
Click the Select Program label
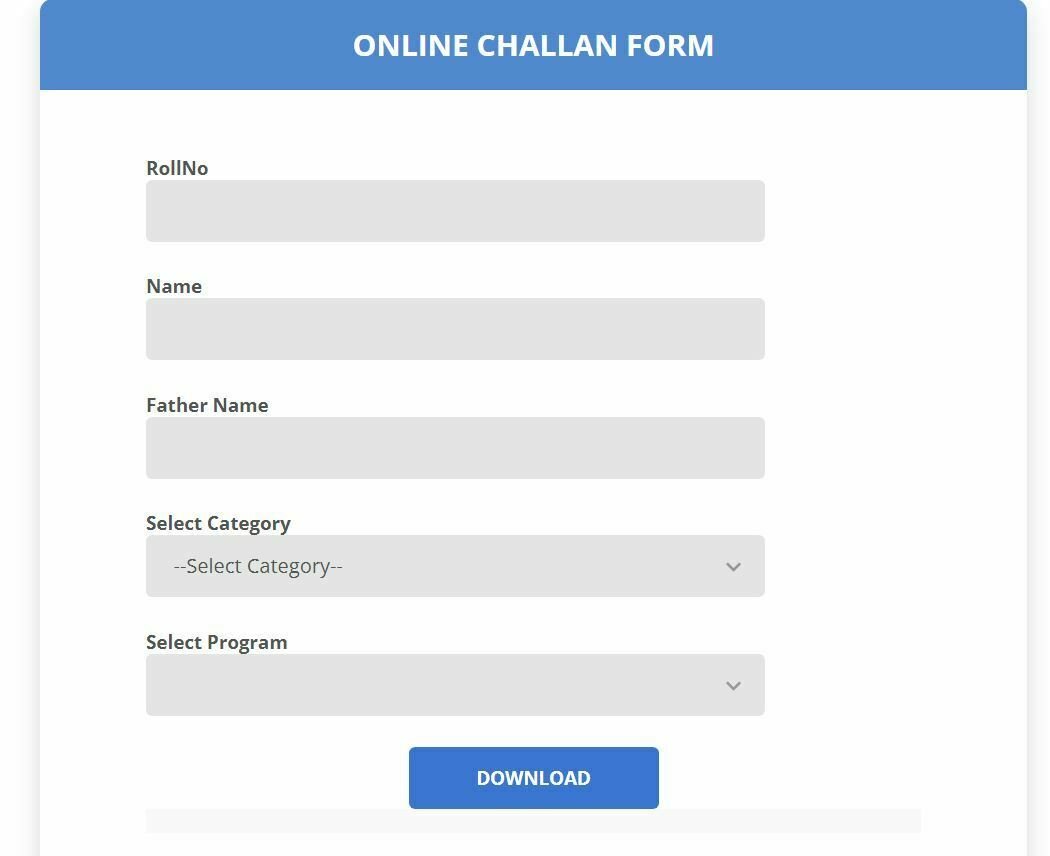[x=216, y=642]
